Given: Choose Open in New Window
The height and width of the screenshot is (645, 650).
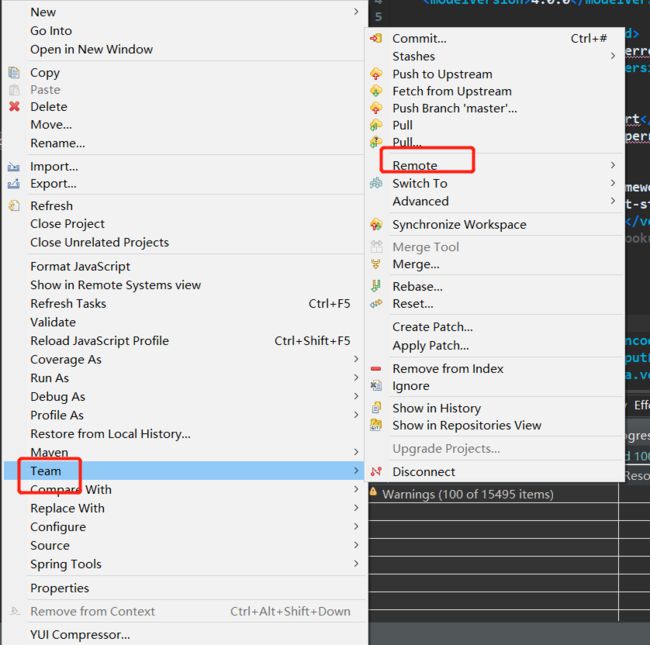Looking at the screenshot, I should coord(92,49).
